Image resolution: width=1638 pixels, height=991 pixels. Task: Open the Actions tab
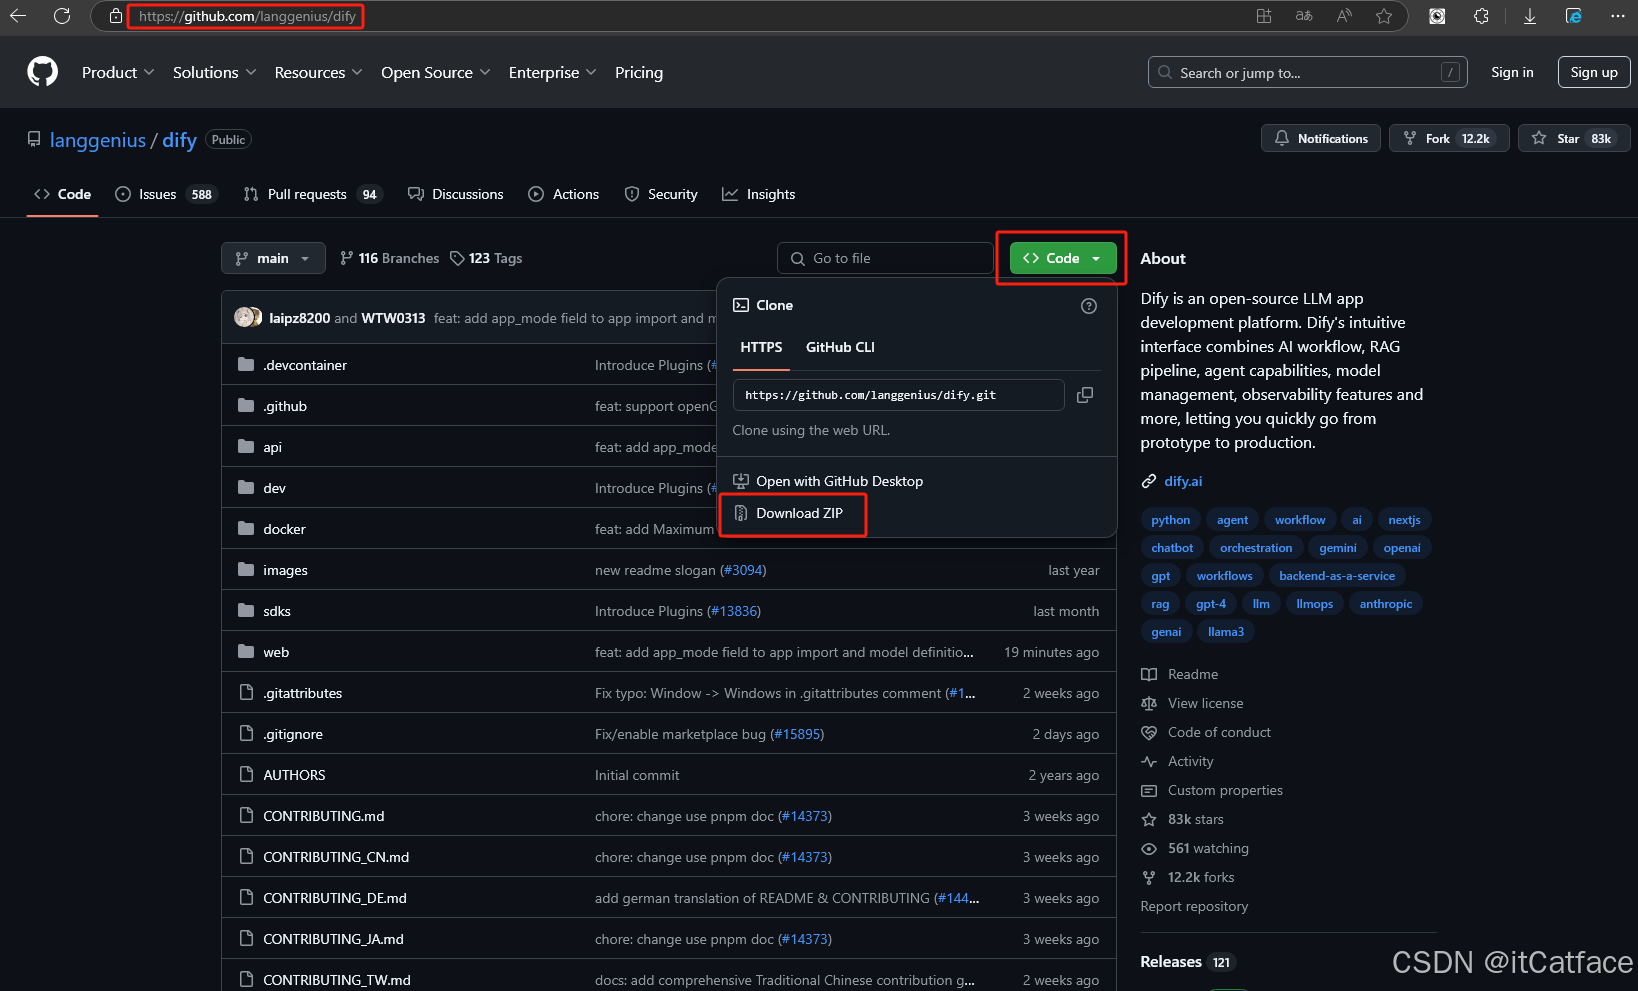tap(564, 194)
